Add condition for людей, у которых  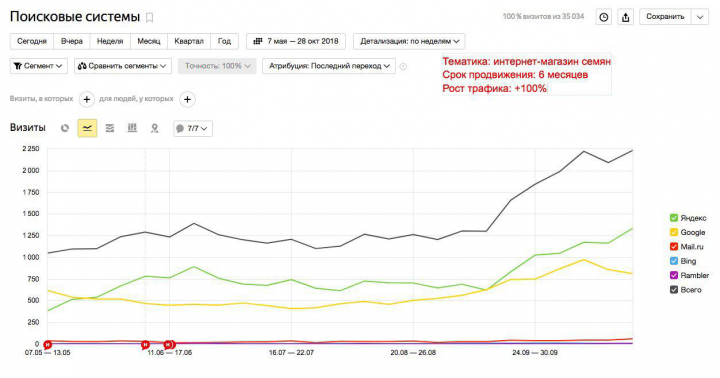coord(187,99)
